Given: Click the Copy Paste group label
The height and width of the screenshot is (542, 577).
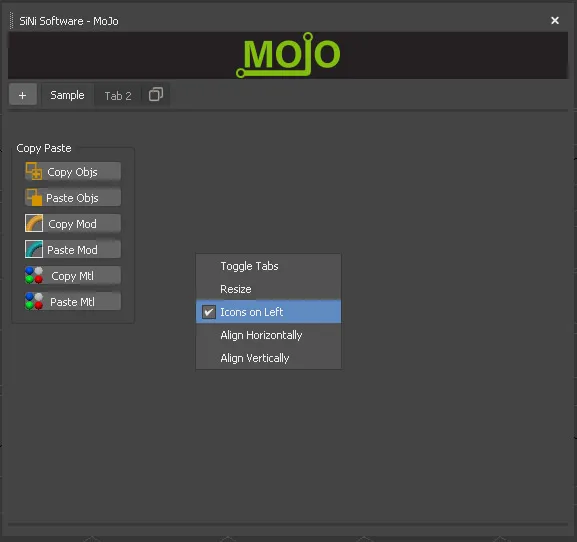Looking at the screenshot, I should coord(44,148).
